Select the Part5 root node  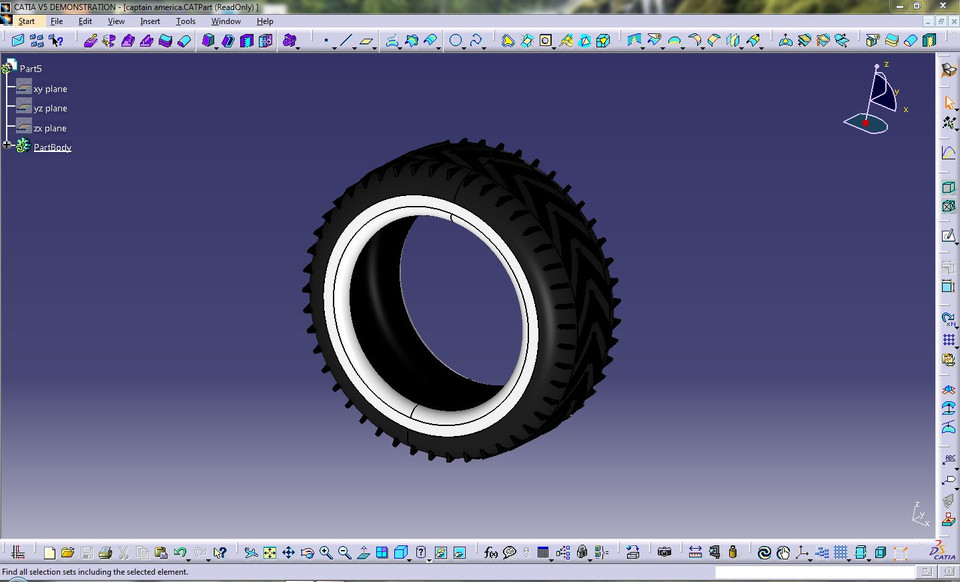click(31, 68)
